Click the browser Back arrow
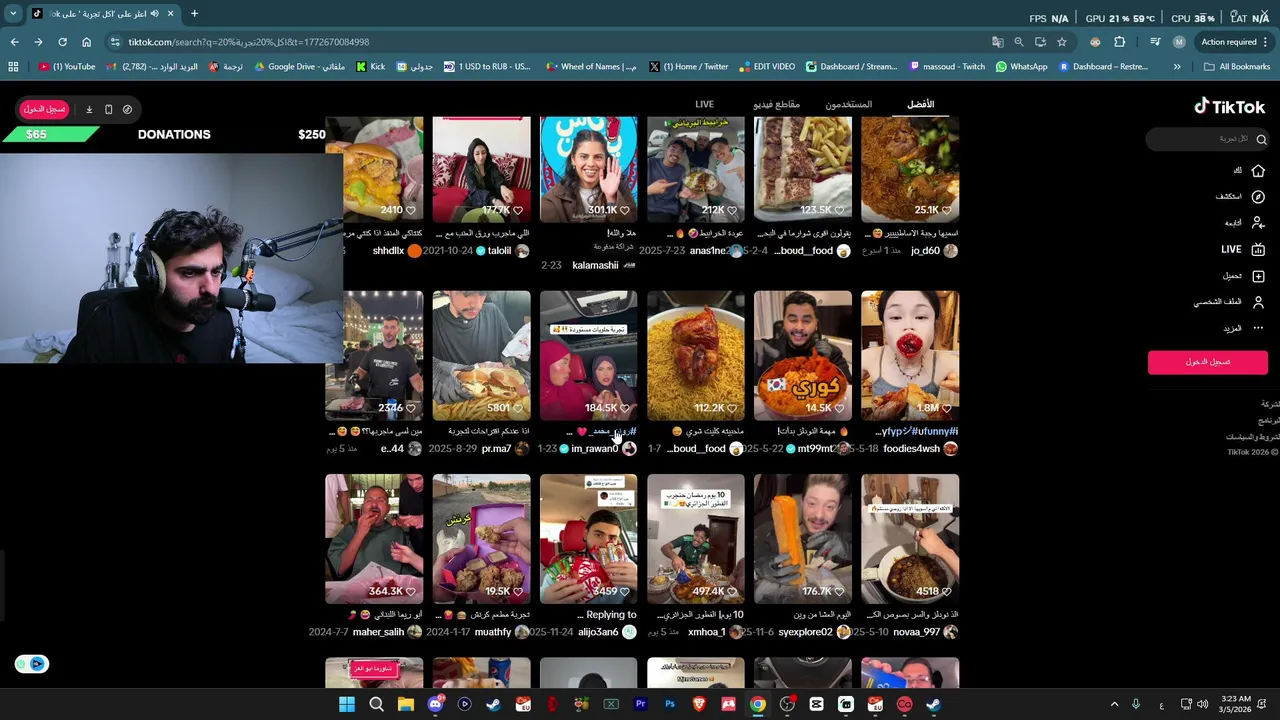Image resolution: width=1280 pixels, height=720 pixels. 14,42
